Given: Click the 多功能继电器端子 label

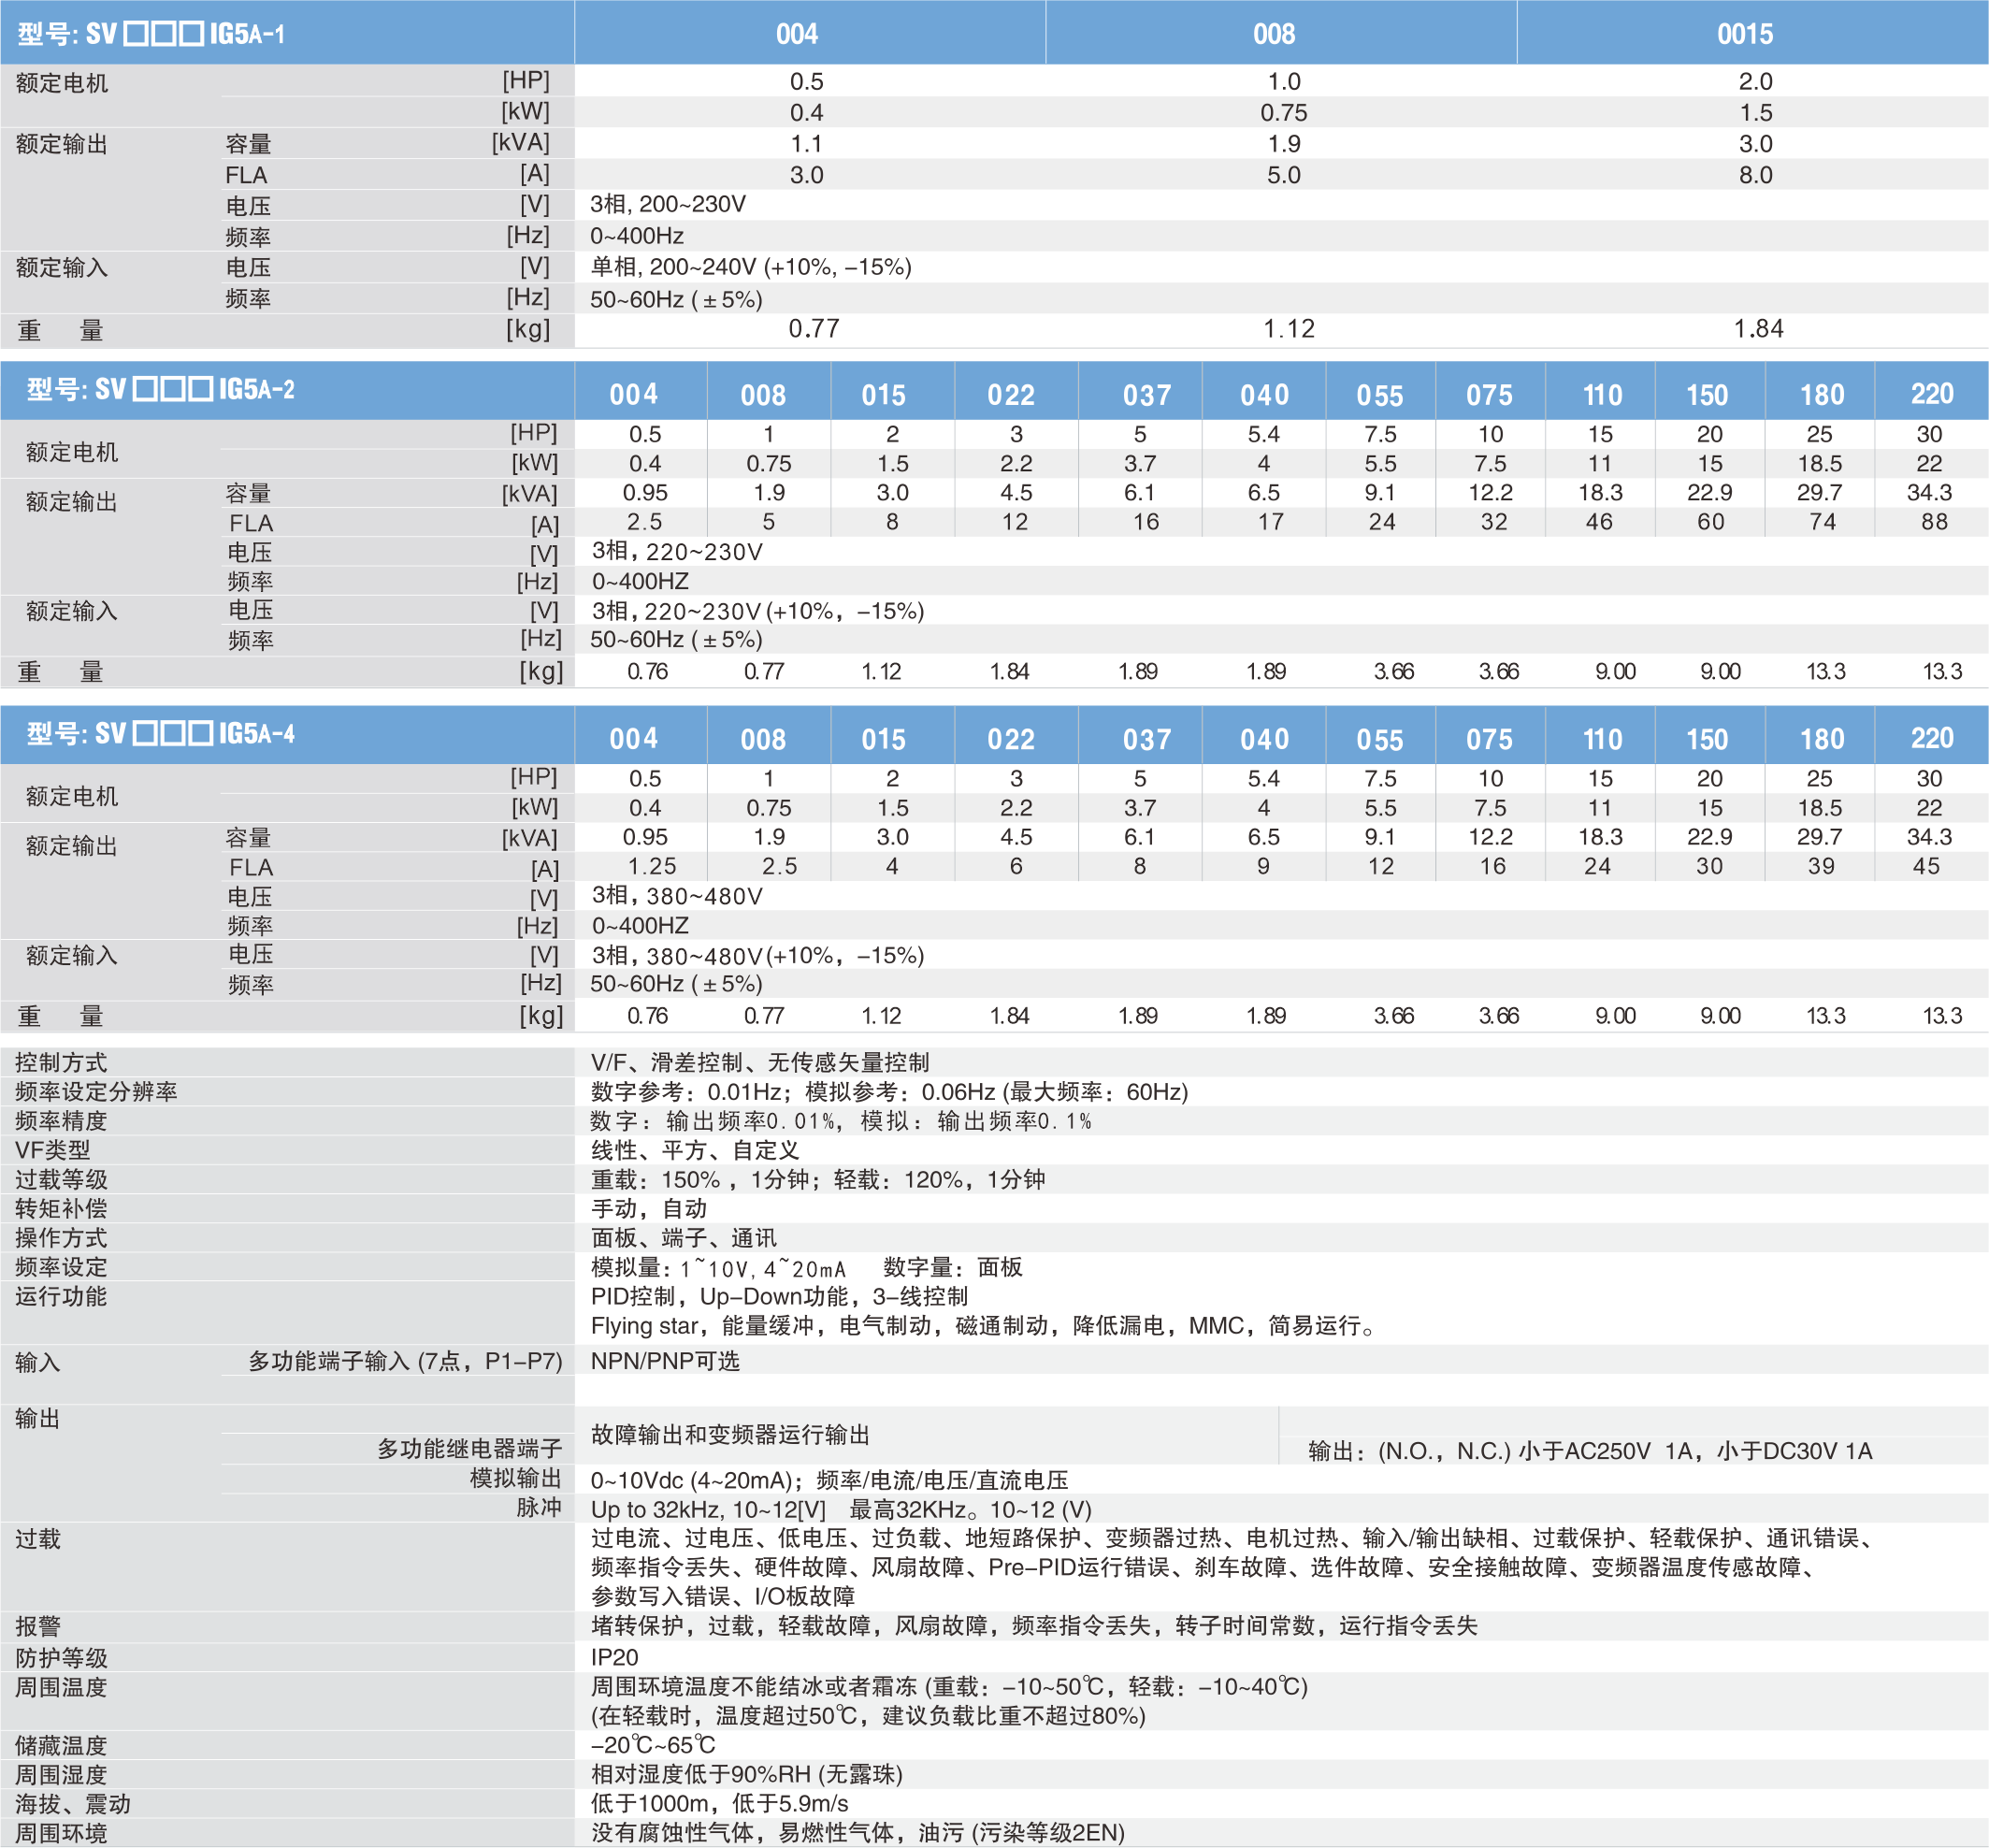Looking at the screenshot, I should 469,1449.
